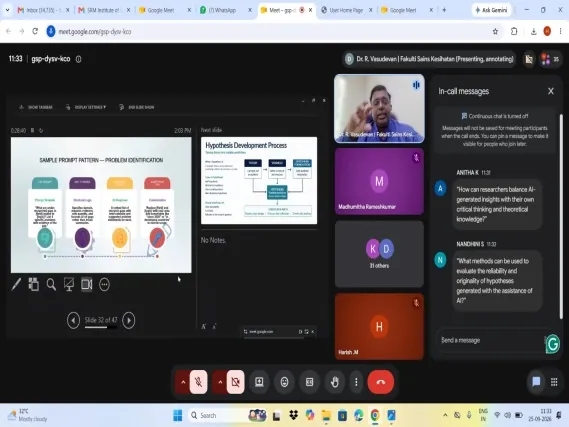Open Meet more options three-dot menu
Viewport: 569px width, 427px height.
pos(356,382)
